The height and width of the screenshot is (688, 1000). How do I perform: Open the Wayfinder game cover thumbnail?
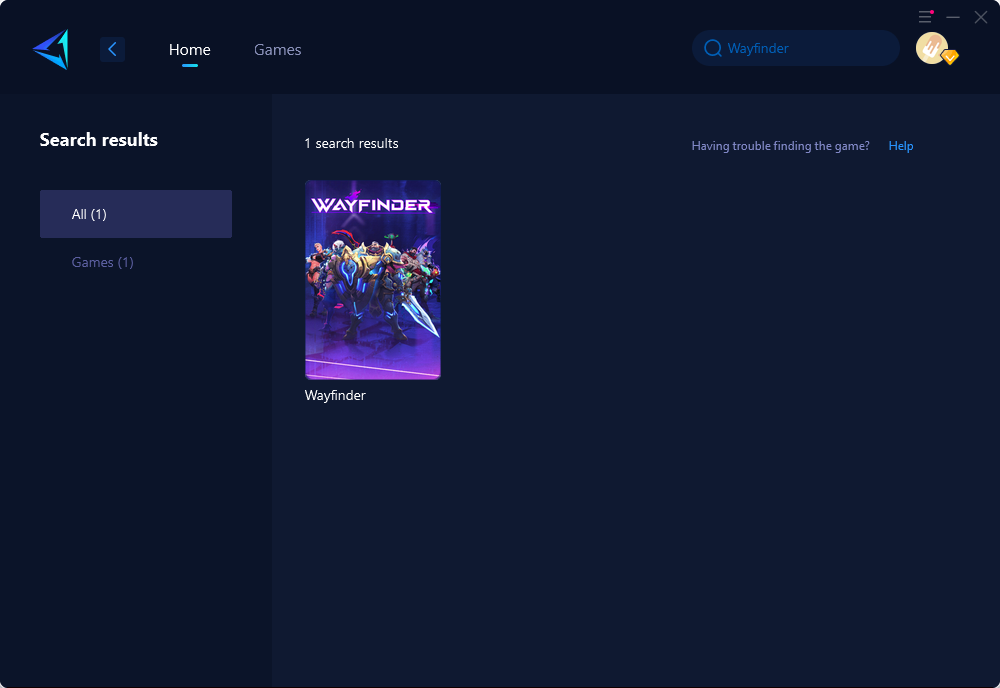pos(372,280)
